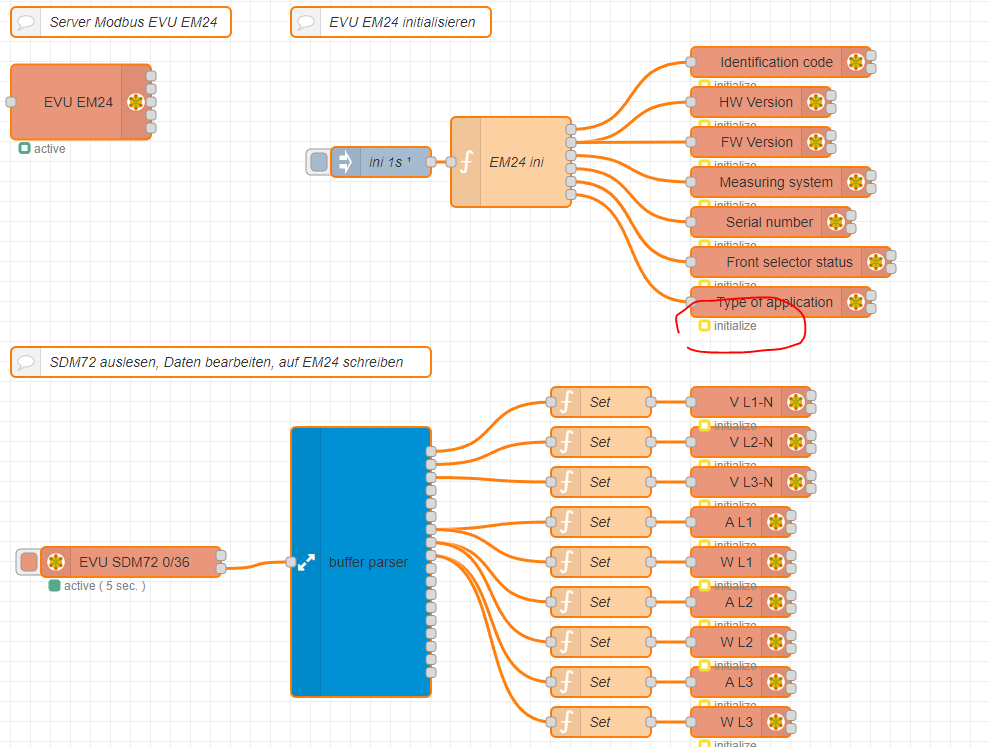This screenshot has height=747, width=989.
Task: Select the SDM72 auslesen comment node
Action: point(221,362)
